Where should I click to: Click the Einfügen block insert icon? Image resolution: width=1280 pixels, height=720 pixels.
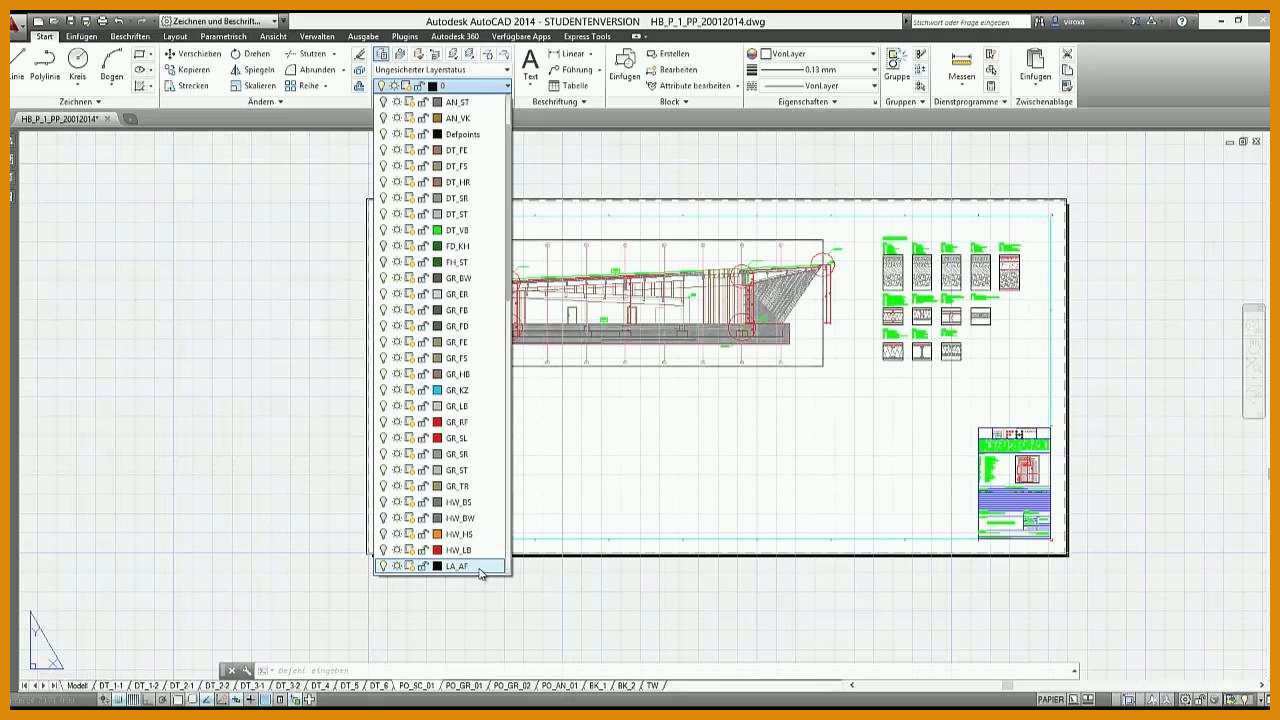coord(625,65)
